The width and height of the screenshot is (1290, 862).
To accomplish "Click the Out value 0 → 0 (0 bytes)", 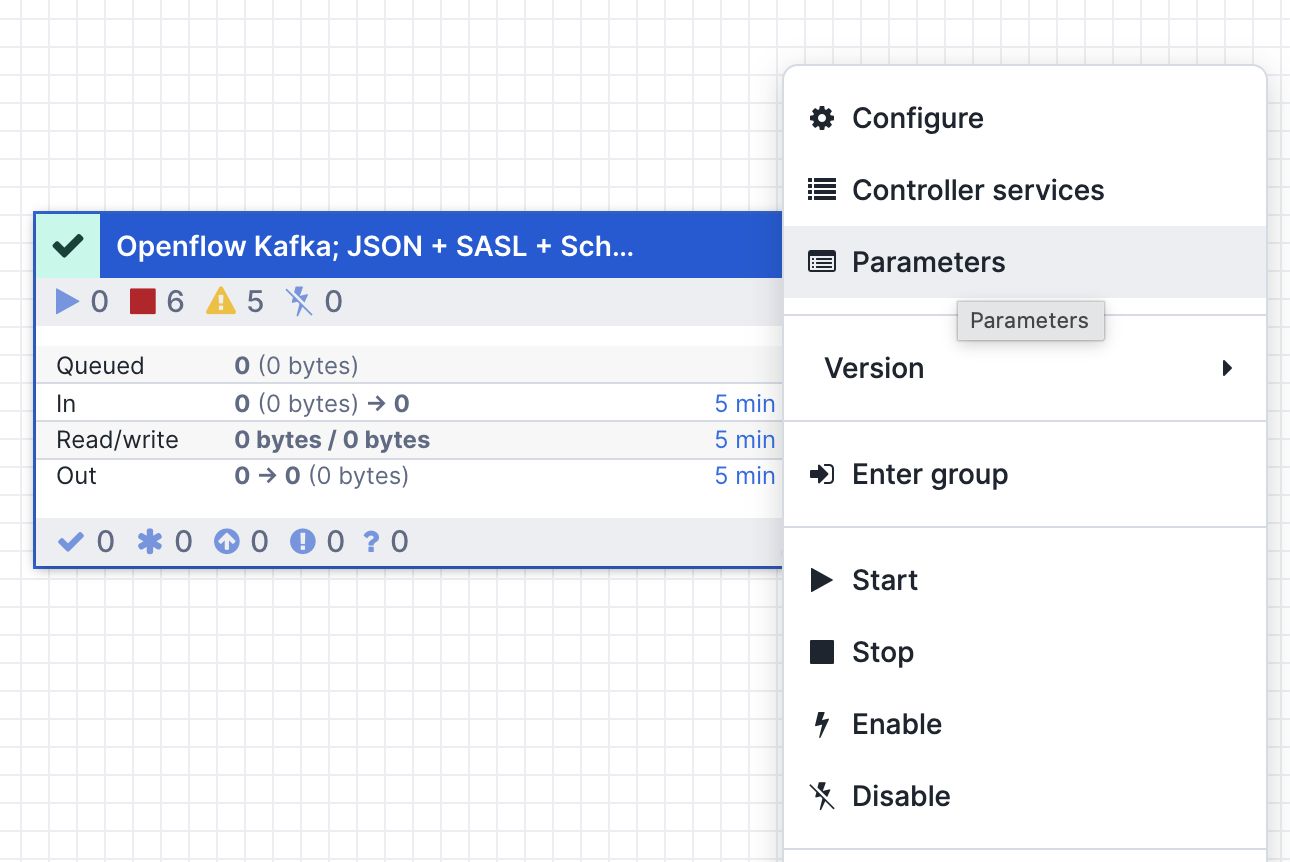I will coord(322,476).
